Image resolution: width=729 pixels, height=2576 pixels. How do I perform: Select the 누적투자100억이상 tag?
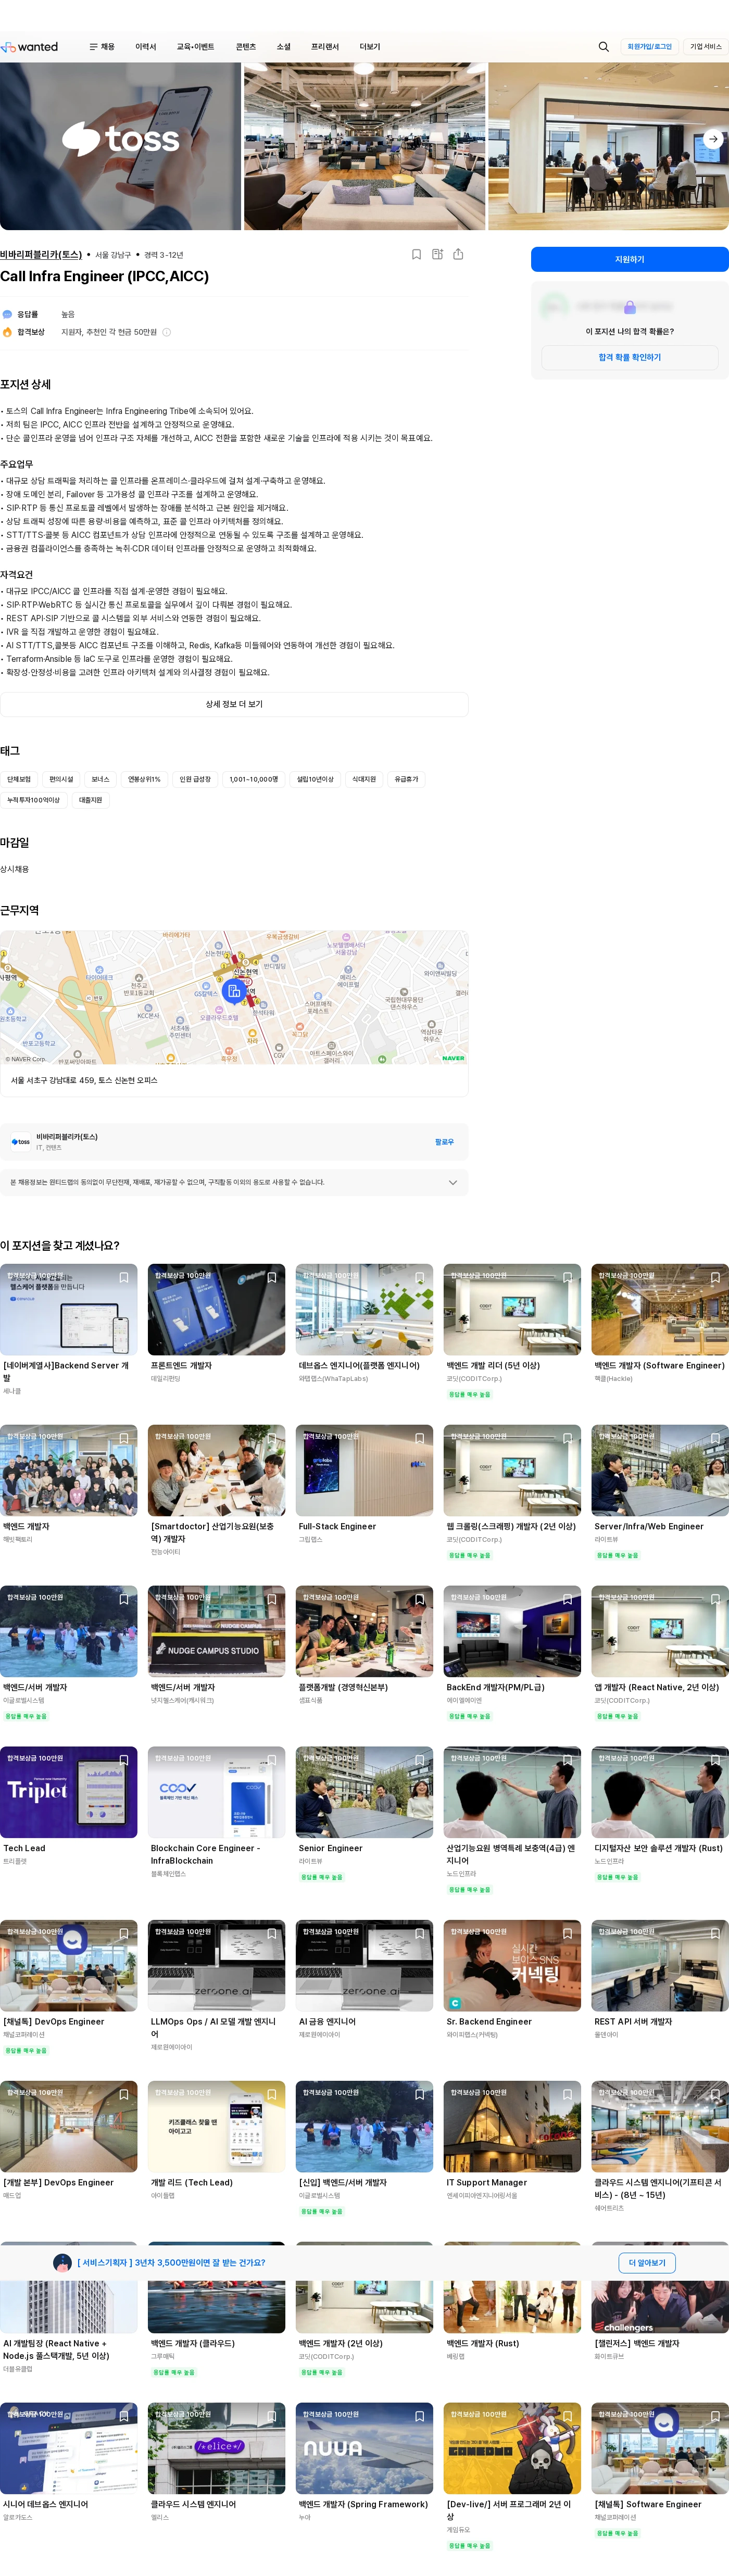(x=33, y=800)
